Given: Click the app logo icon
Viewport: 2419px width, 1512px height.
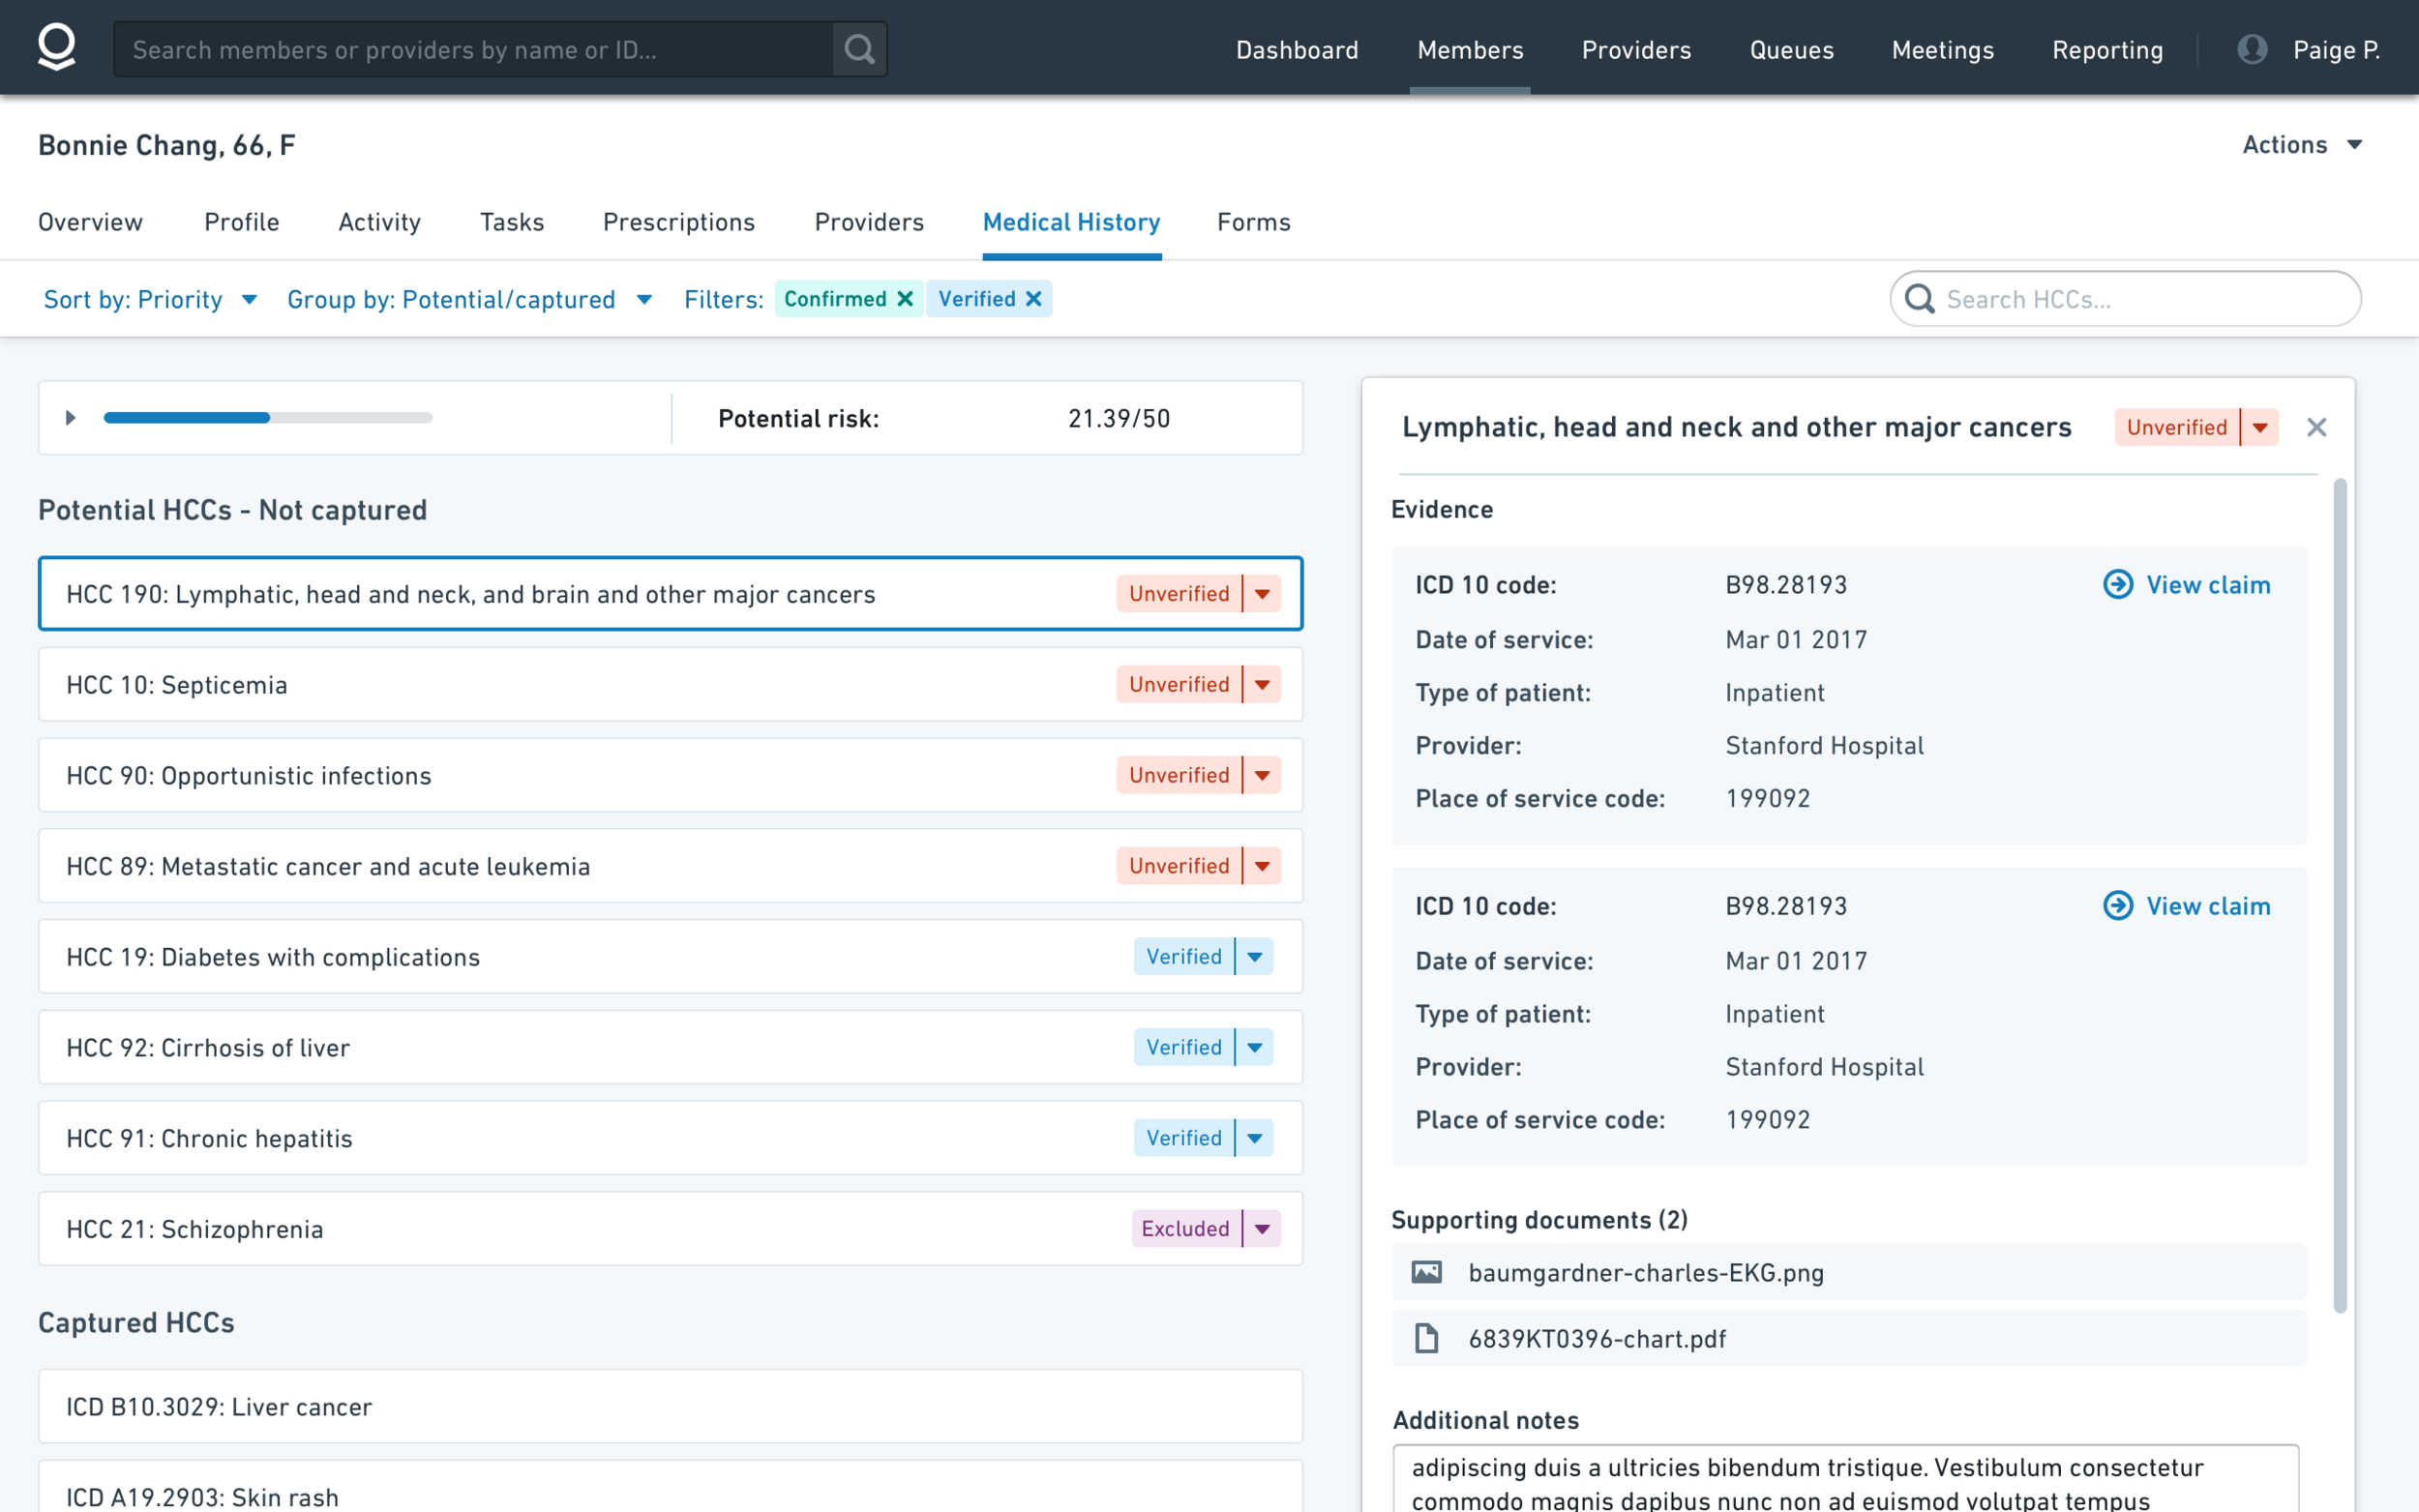Looking at the screenshot, I should tap(56, 48).
